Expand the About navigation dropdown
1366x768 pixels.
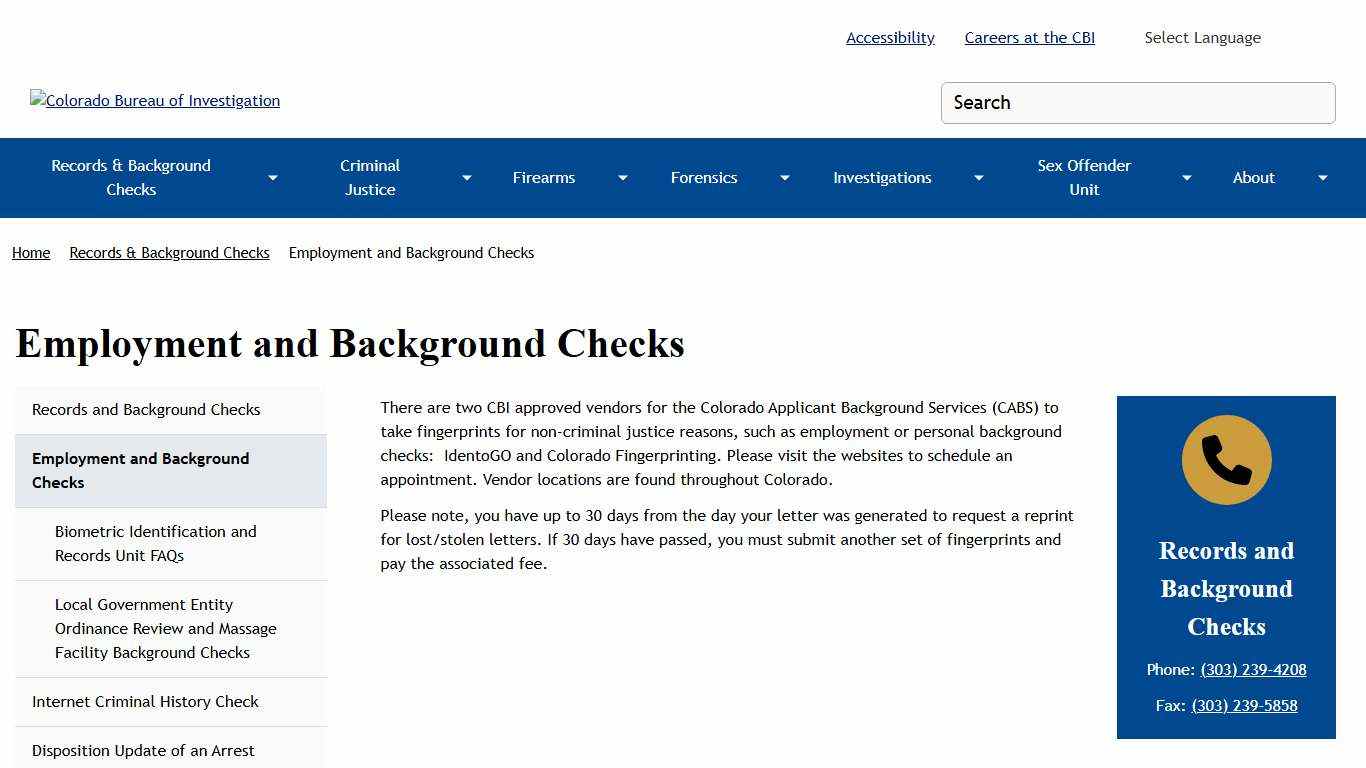point(1322,177)
